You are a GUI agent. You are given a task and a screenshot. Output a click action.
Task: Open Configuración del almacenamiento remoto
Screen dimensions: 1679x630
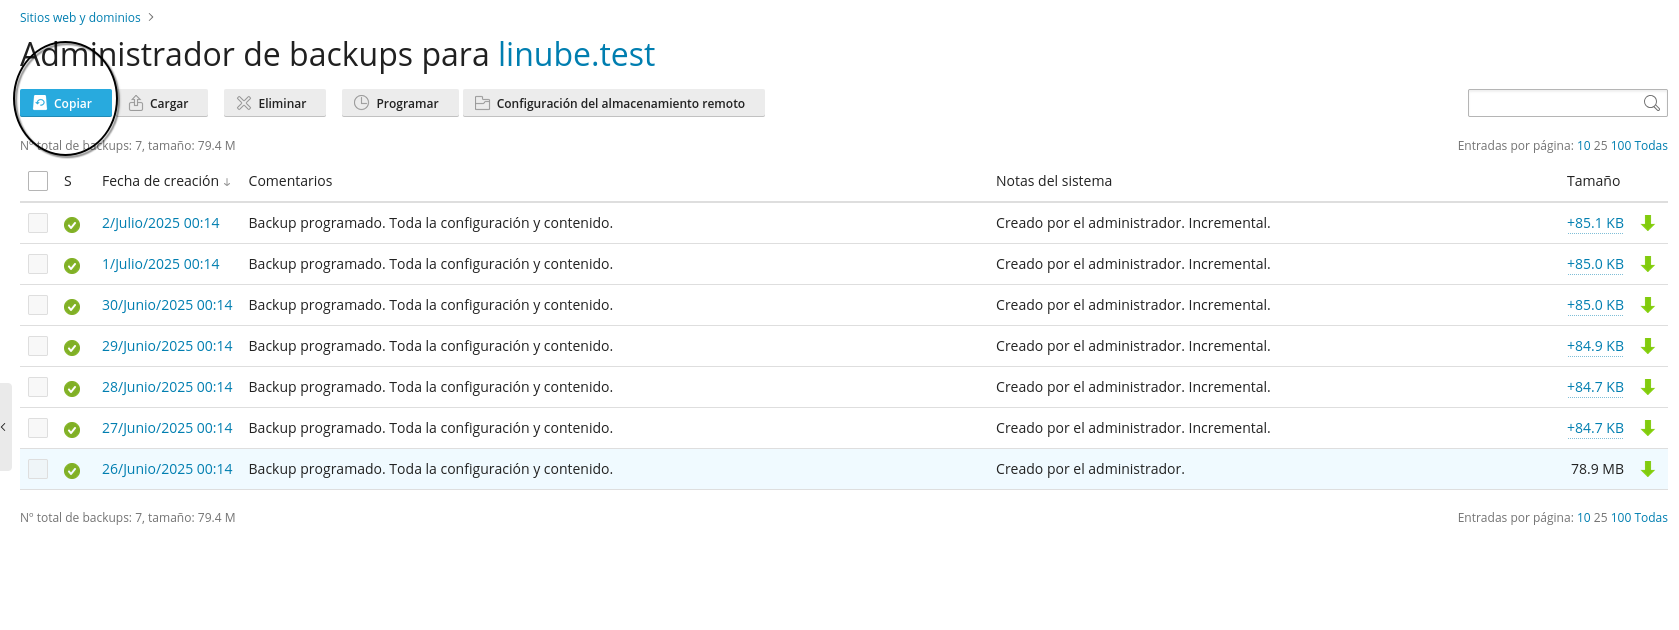click(613, 103)
